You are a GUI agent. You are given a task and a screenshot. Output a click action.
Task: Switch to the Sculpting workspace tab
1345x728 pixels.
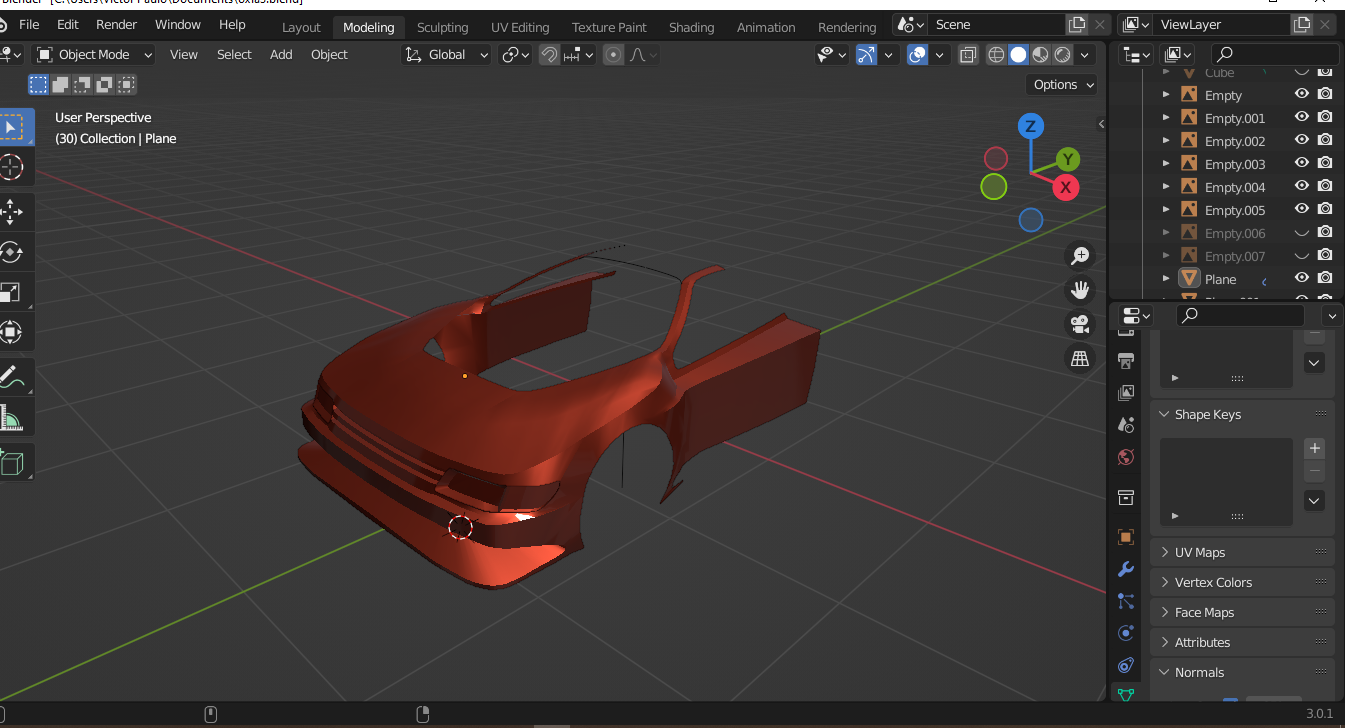442,27
